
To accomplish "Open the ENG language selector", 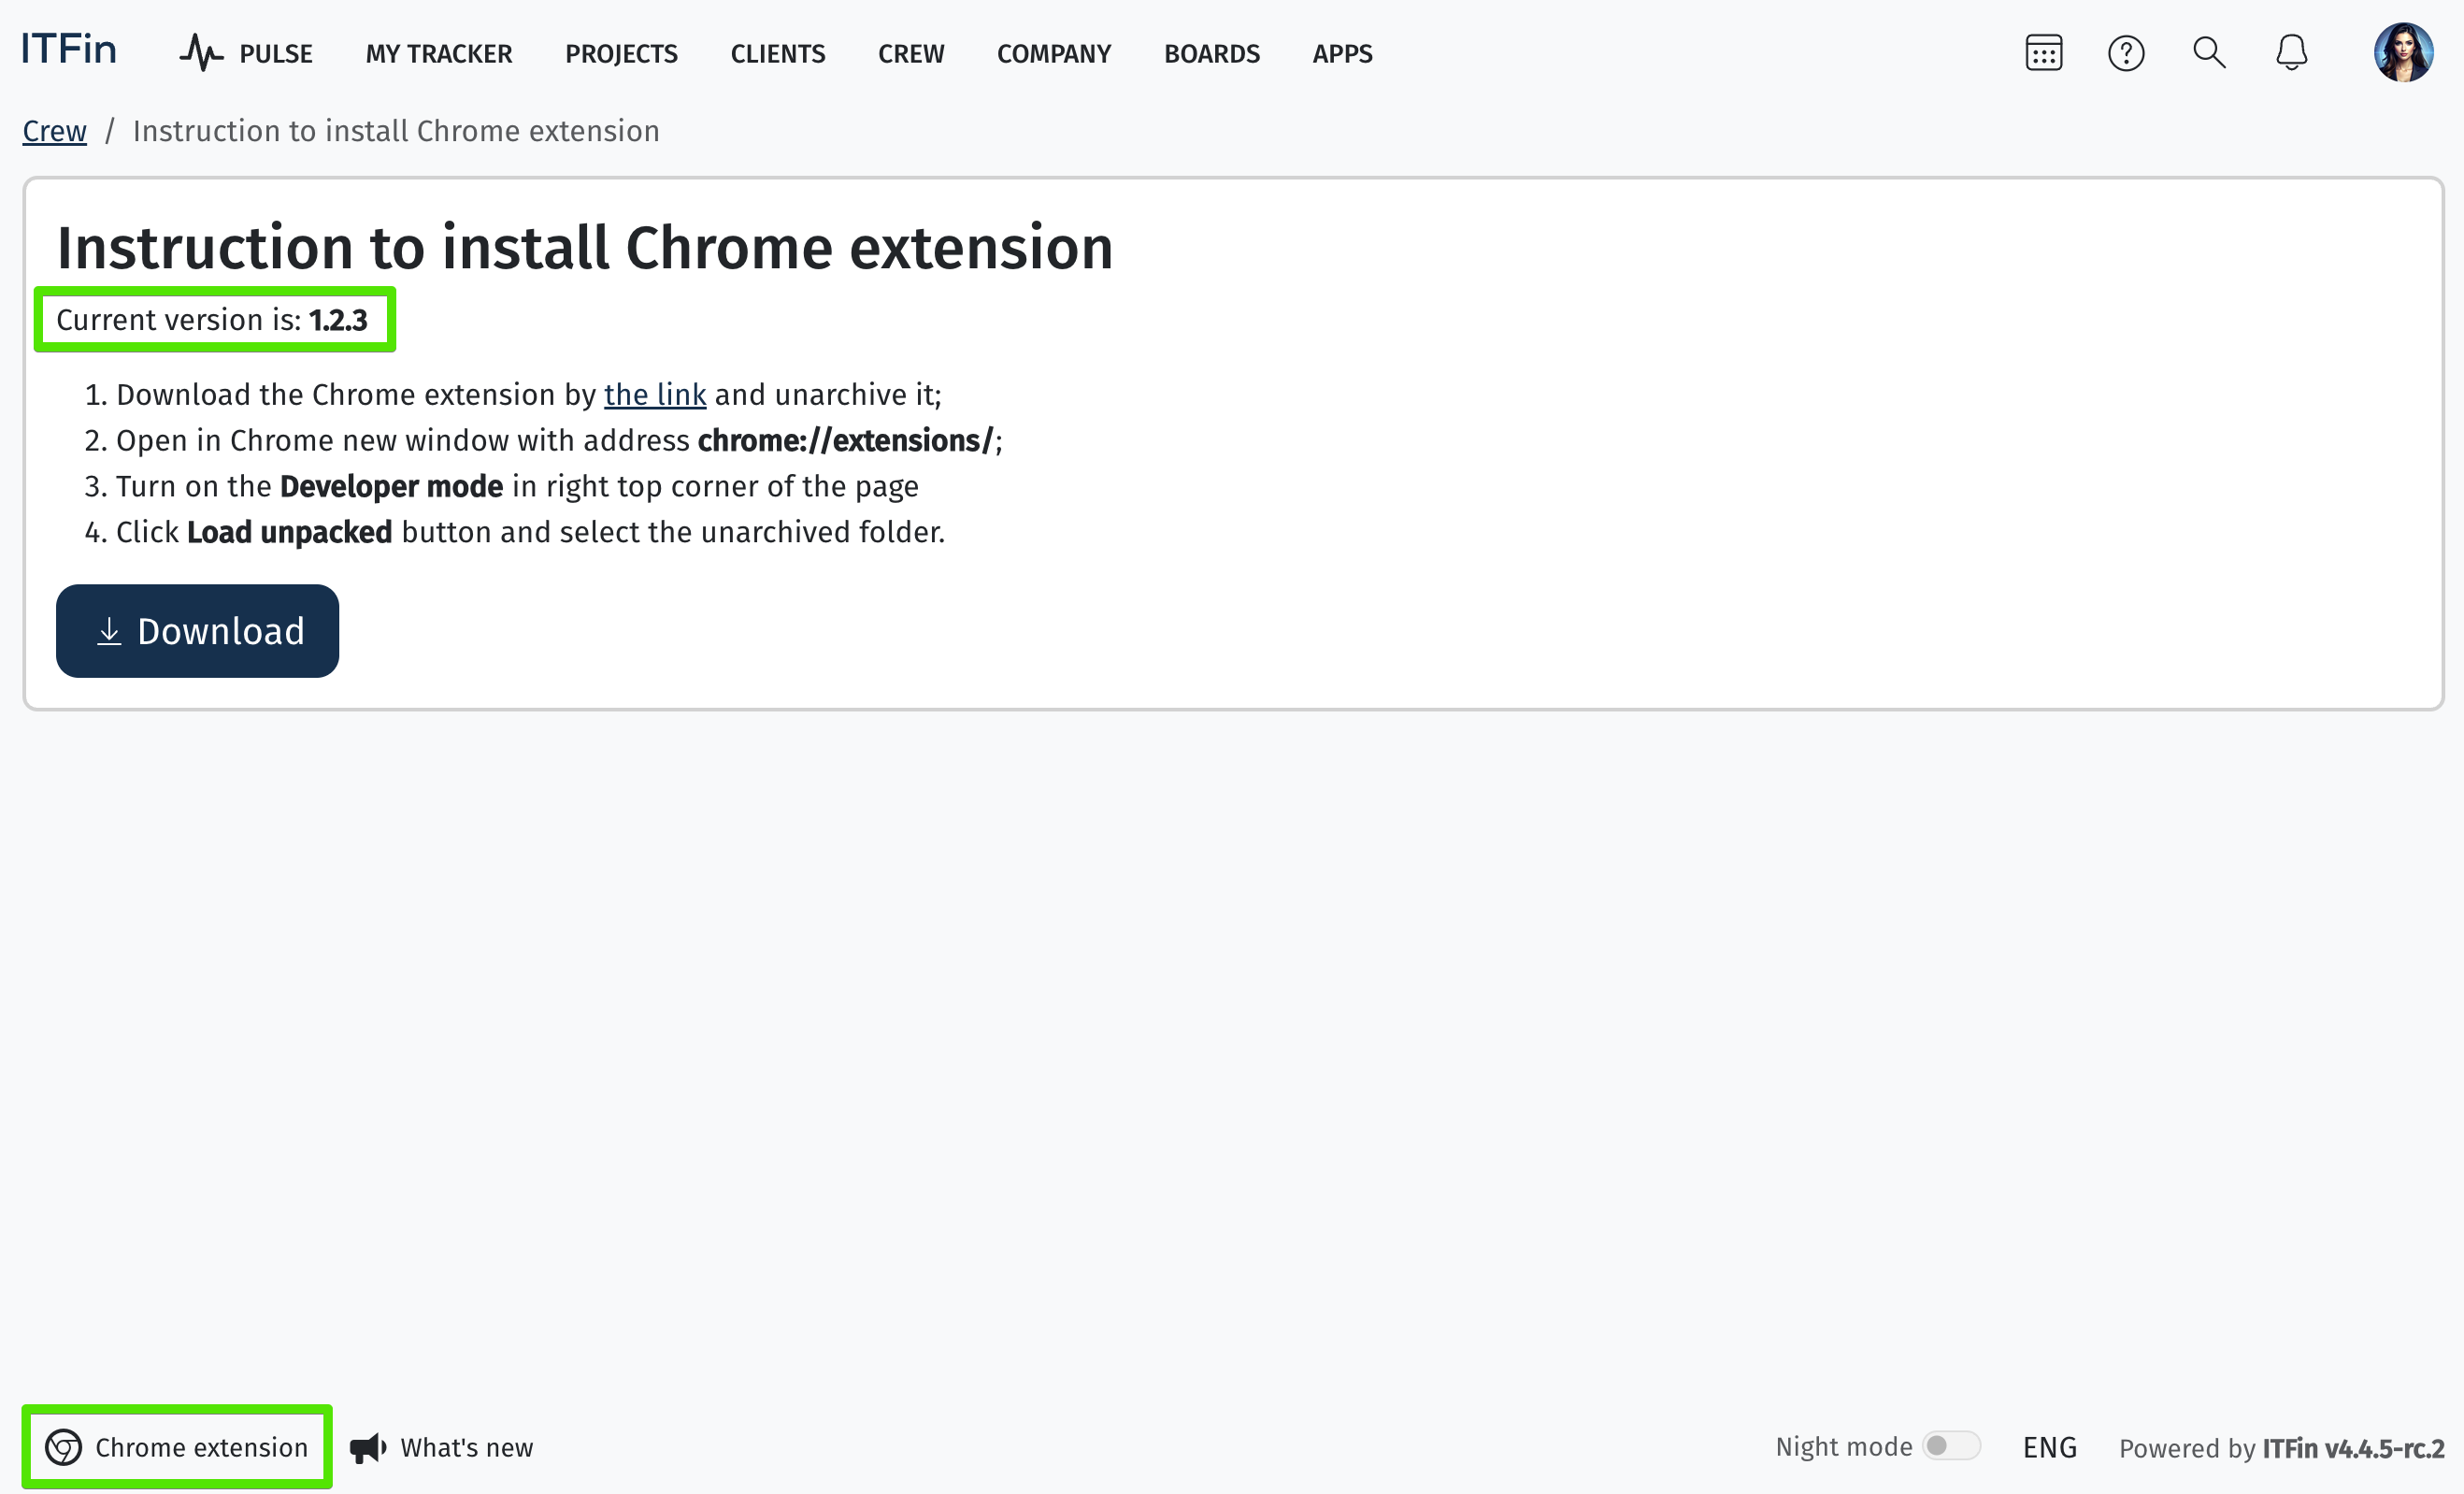I will coord(2049,1447).
